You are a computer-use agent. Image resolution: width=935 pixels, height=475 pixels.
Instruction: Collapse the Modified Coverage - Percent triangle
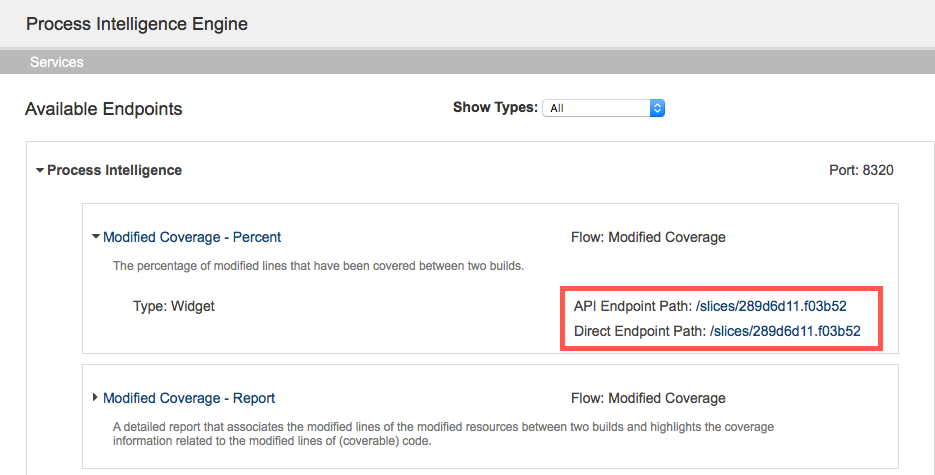95,237
